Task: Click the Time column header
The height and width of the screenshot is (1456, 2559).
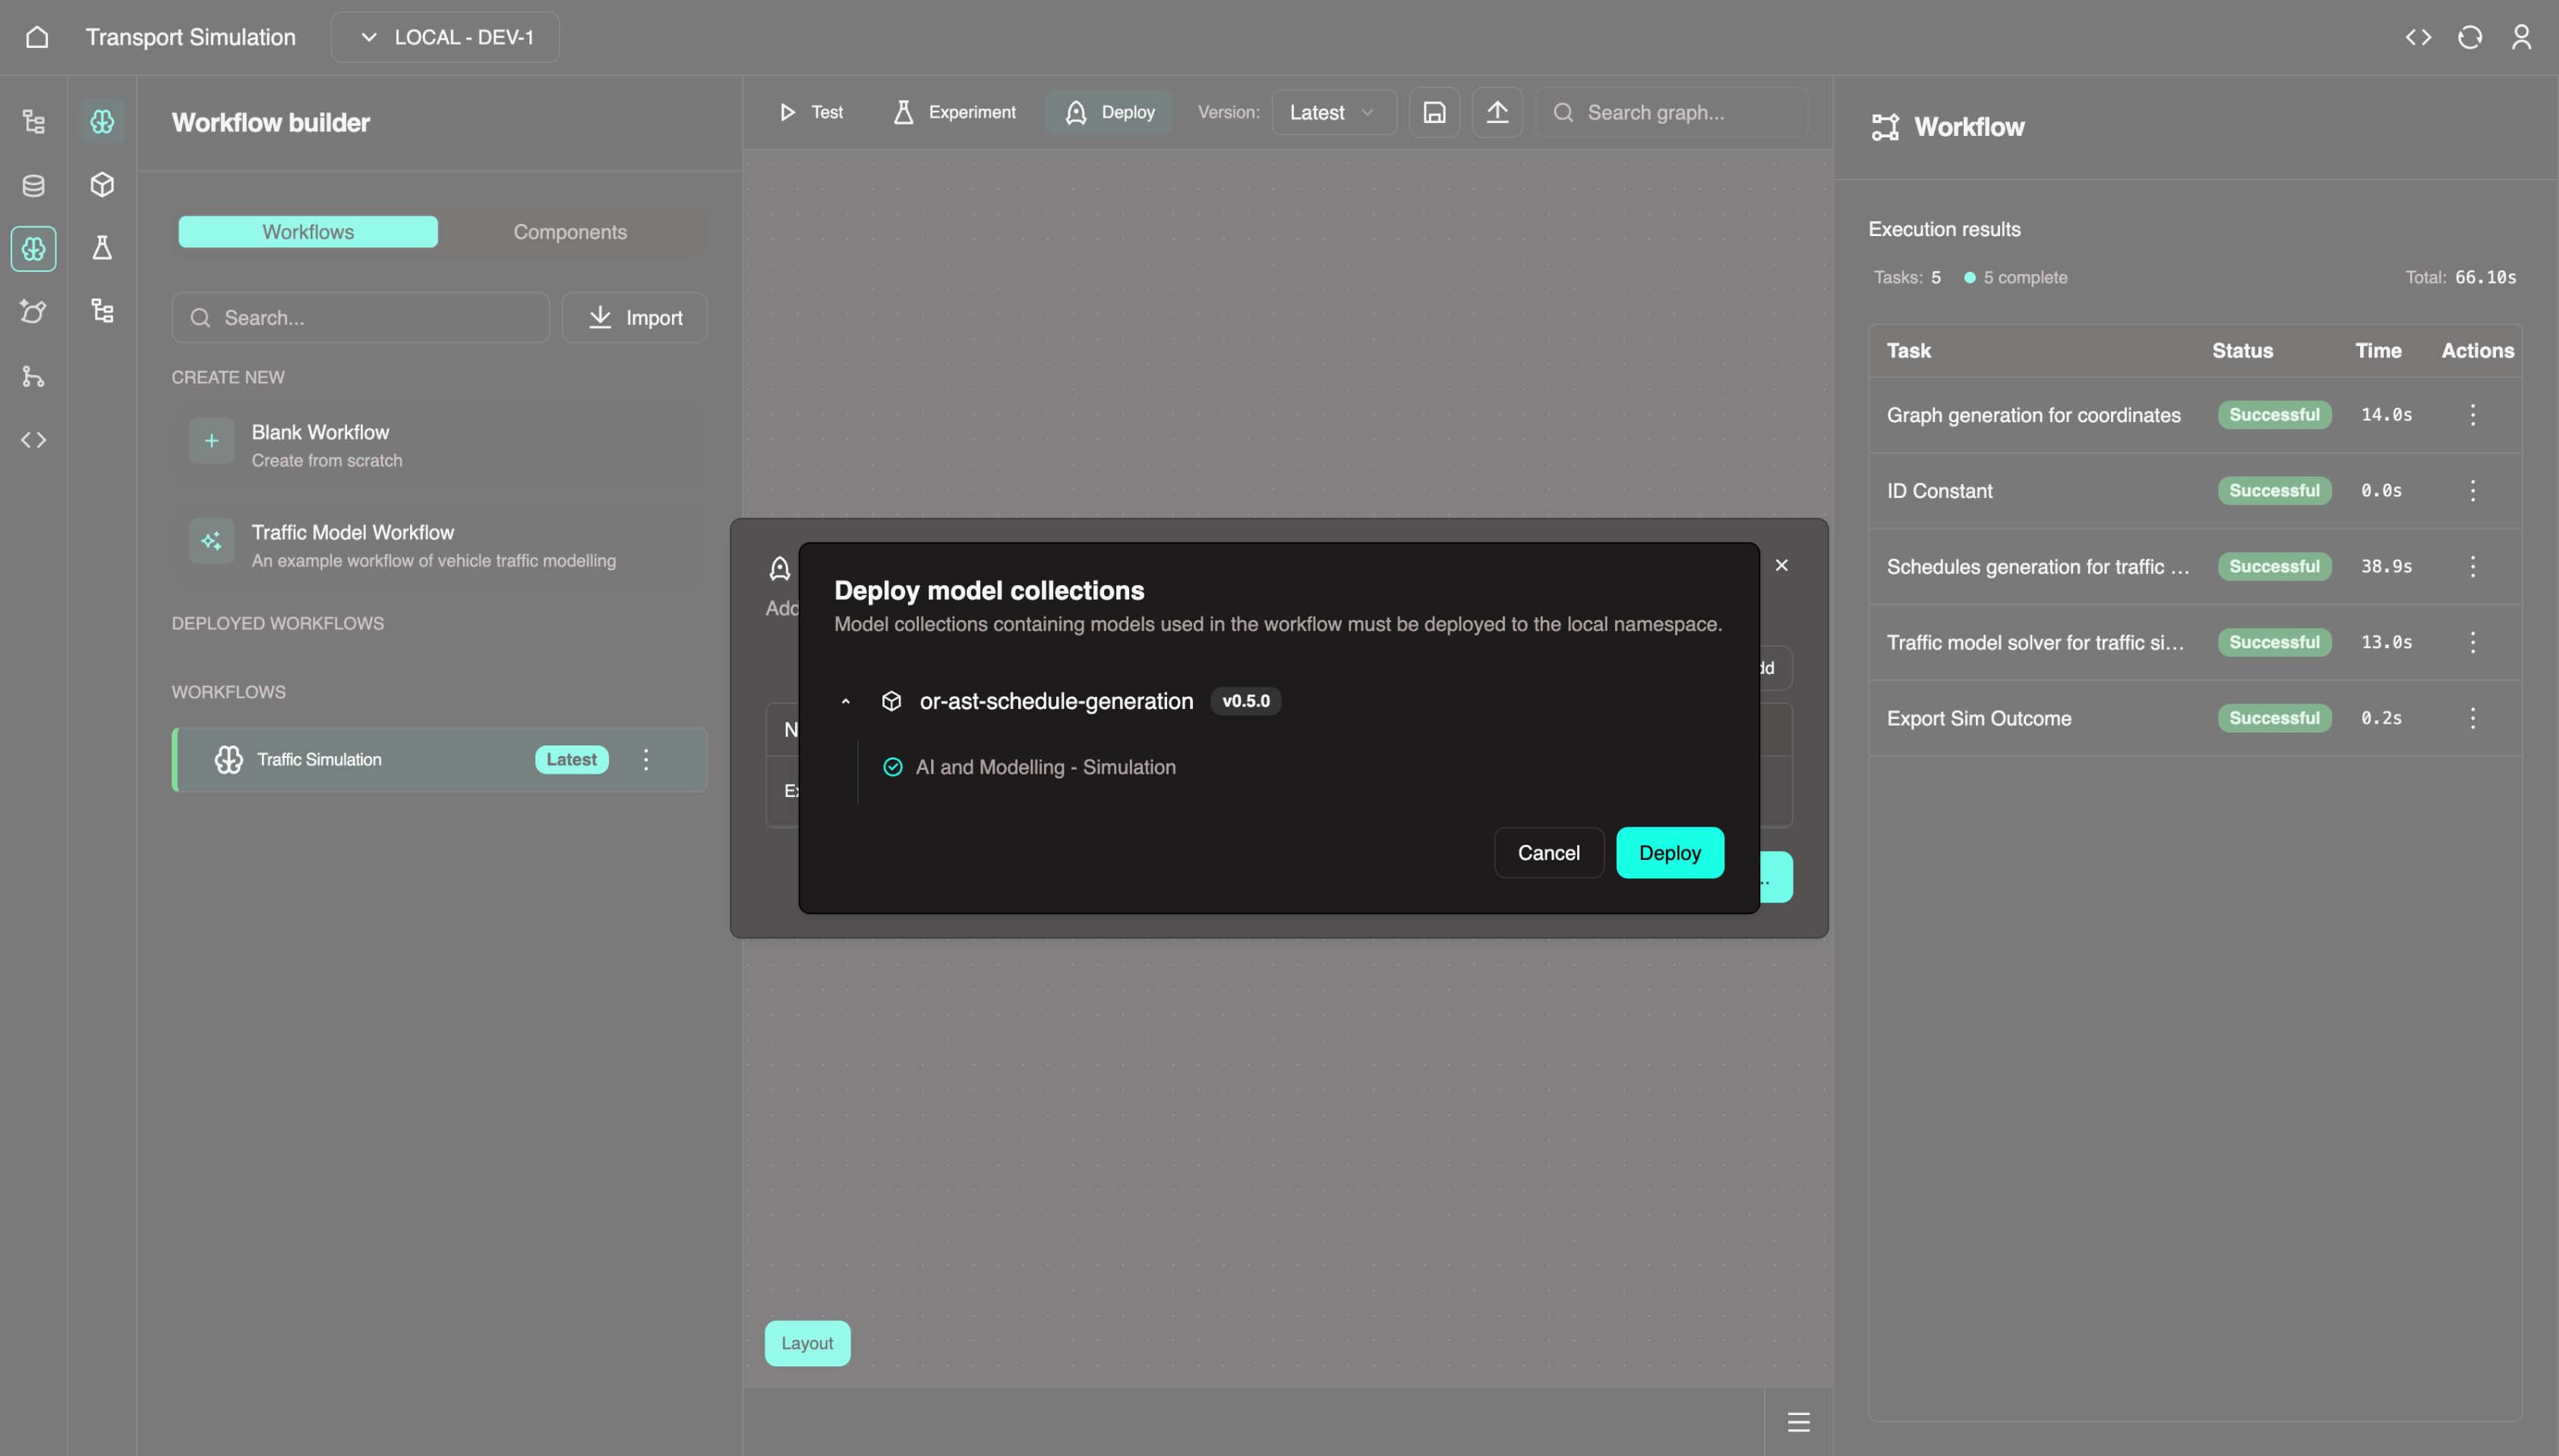Action: click(2378, 351)
